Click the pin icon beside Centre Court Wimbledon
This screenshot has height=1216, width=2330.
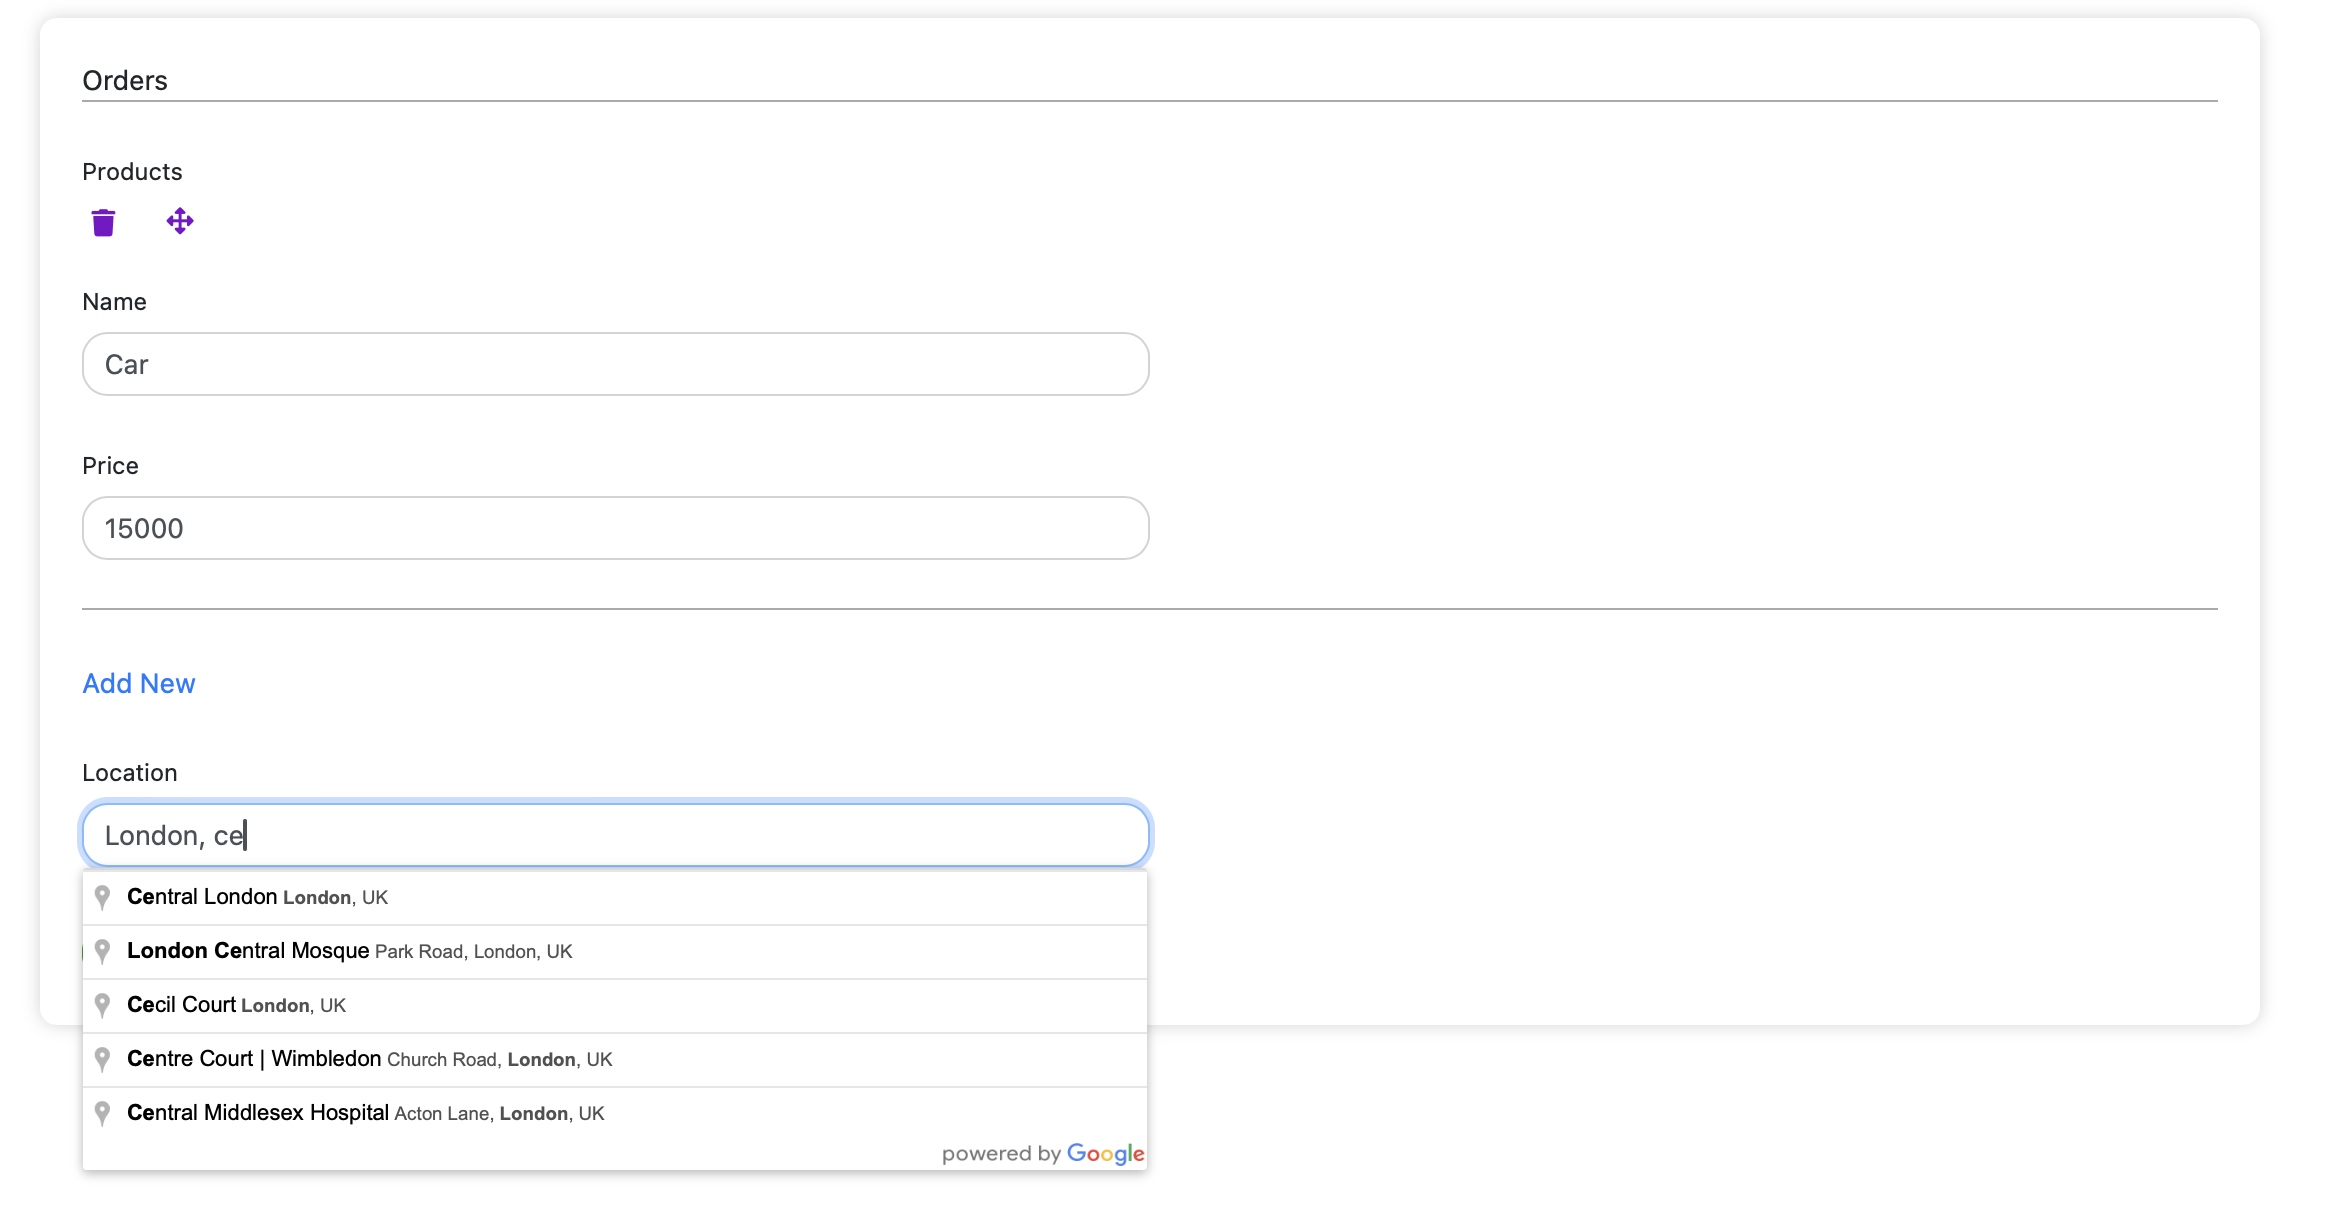(102, 1059)
